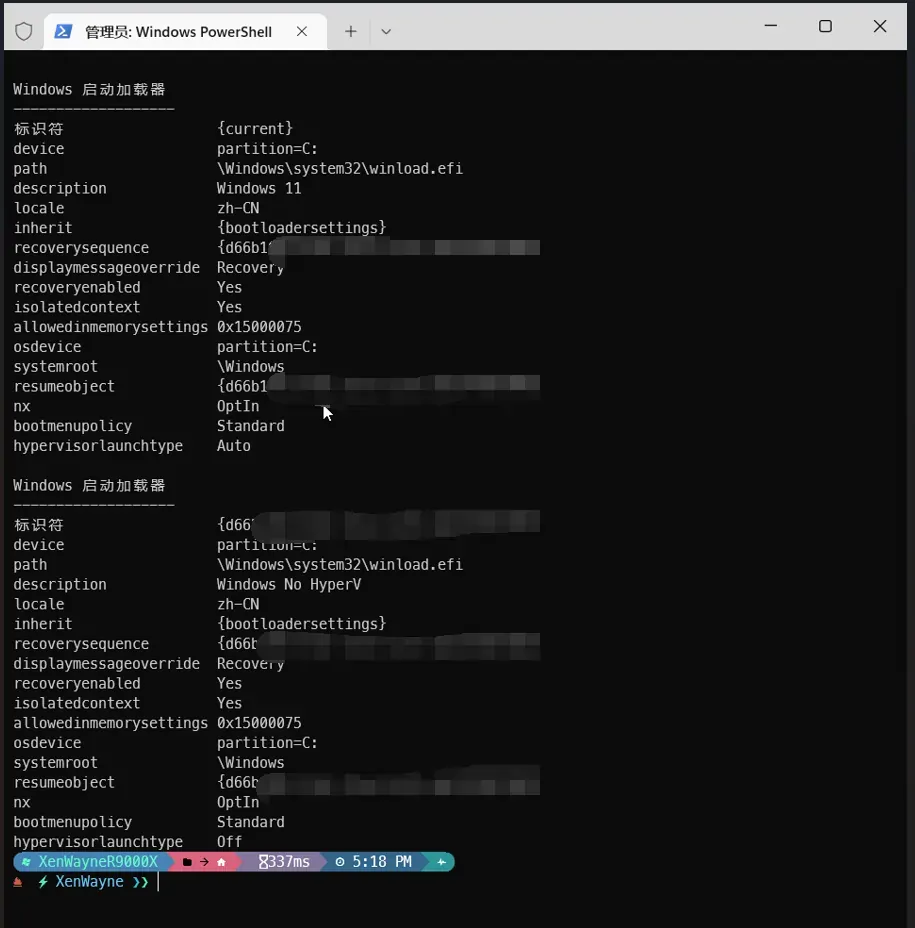Click the first locale 'zh-CN' value

coord(238,208)
